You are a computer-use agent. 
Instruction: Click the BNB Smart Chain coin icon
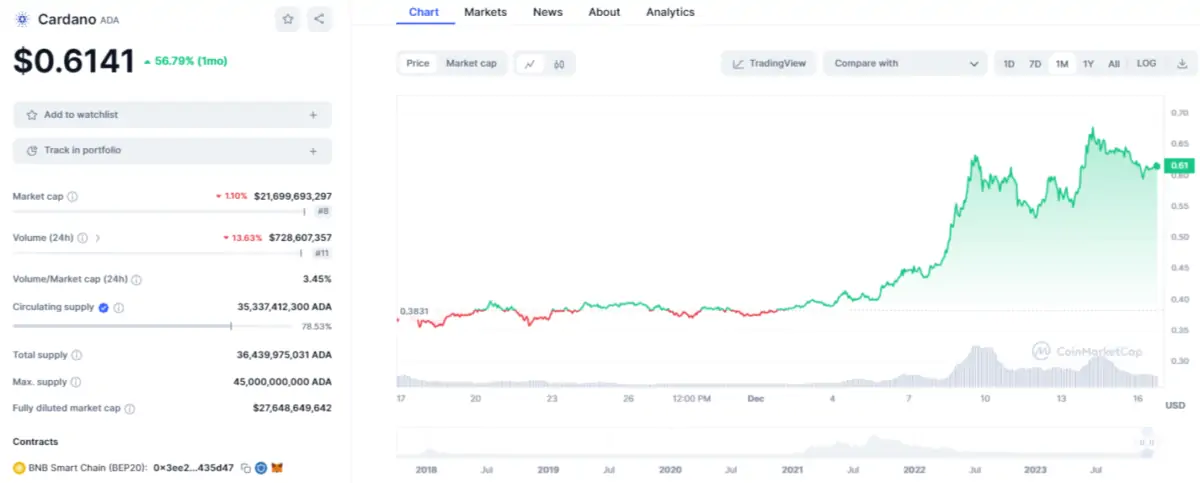click(18, 467)
